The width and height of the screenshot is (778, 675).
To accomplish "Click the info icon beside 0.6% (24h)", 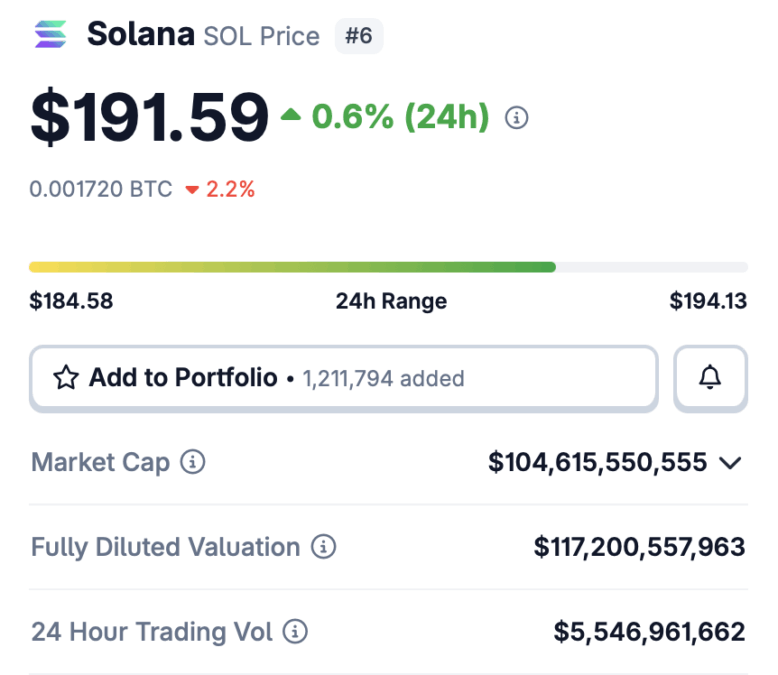I will click(516, 118).
